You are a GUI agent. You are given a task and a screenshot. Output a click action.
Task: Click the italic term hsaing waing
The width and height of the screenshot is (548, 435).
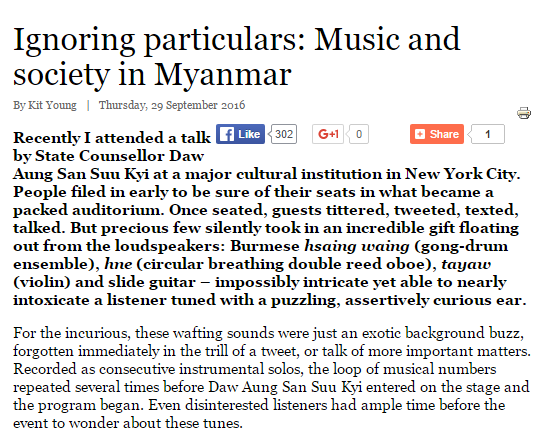tap(356, 246)
